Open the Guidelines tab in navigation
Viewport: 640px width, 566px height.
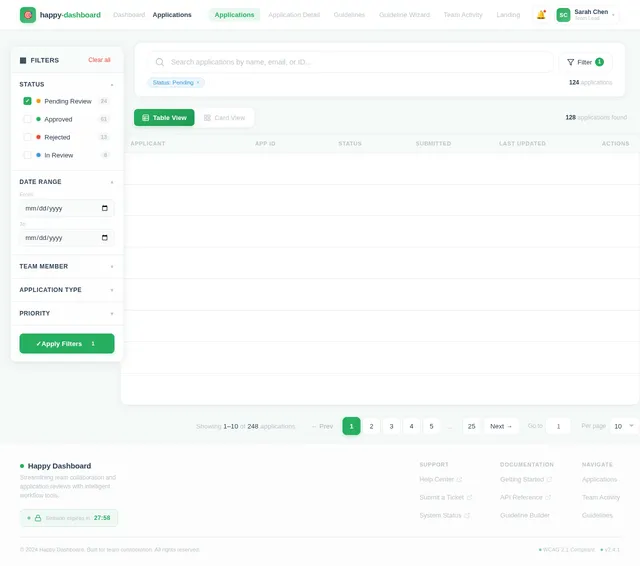(x=349, y=15)
